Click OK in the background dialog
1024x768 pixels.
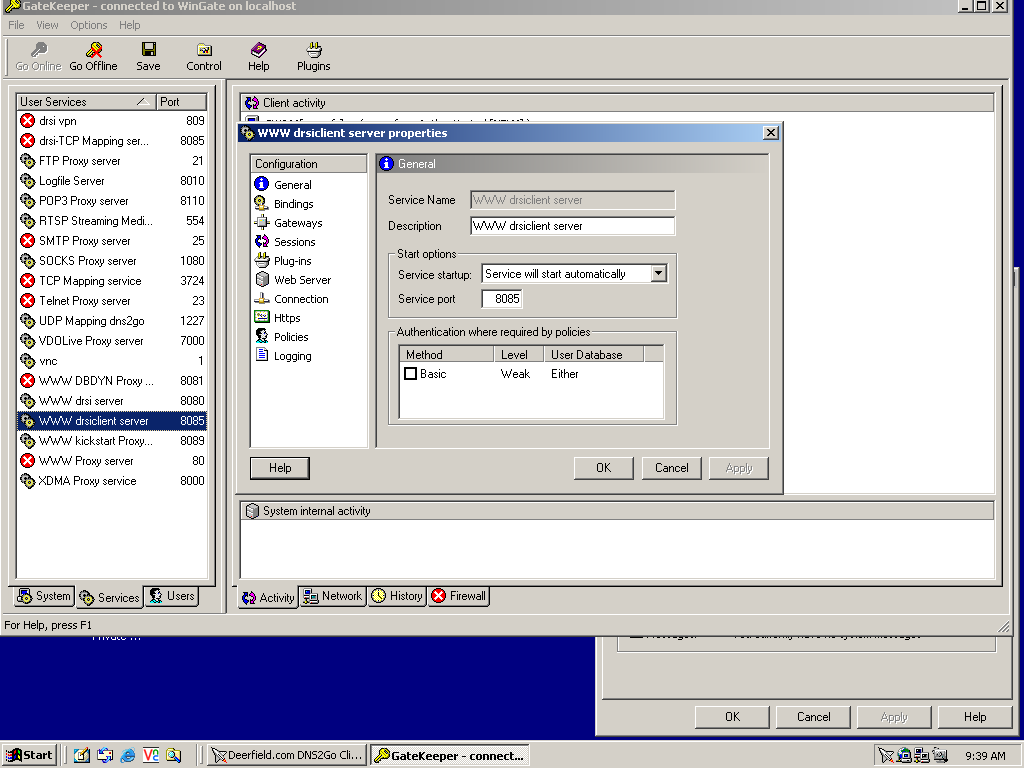click(x=732, y=716)
